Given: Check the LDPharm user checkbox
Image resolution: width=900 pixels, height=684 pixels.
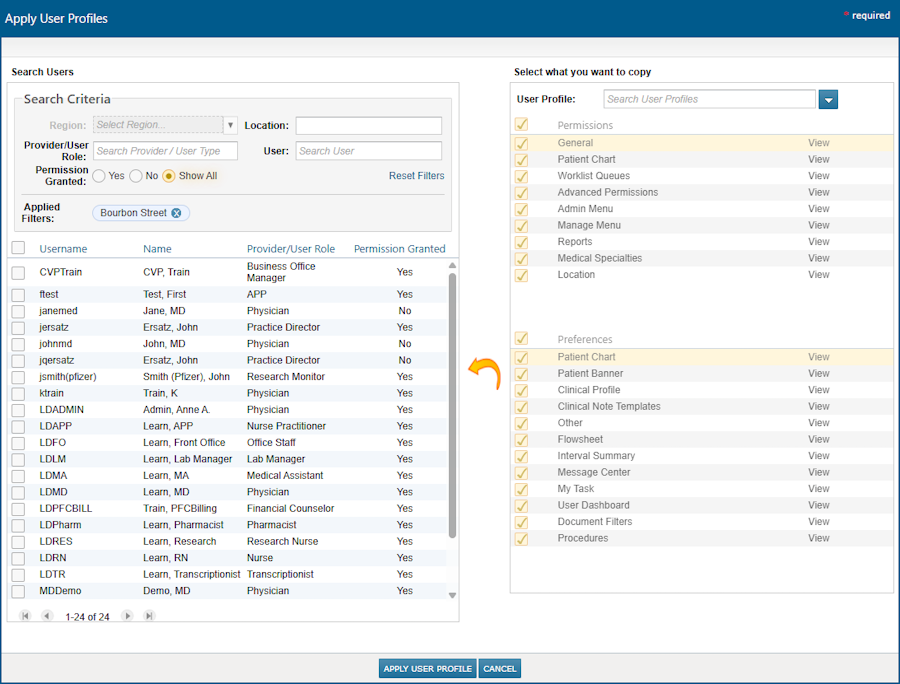Looking at the screenshot, I should pos(18,526).
